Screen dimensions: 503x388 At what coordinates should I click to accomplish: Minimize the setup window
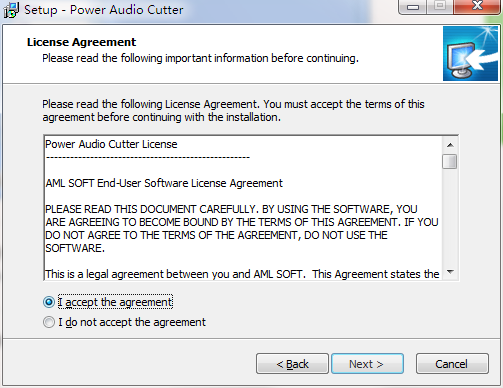pos(413,7)
